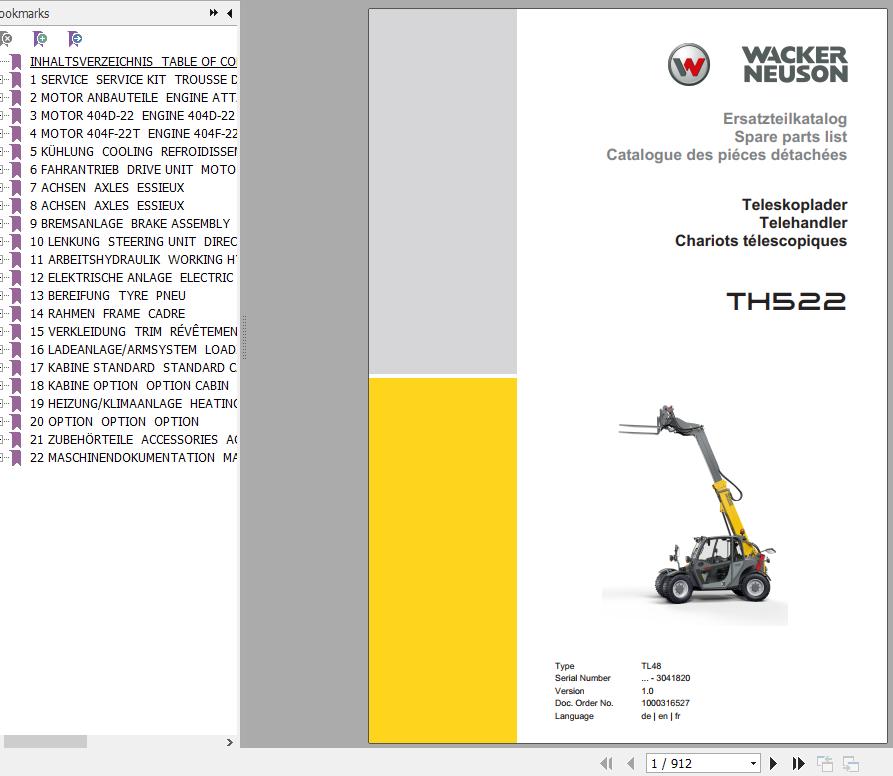Screen dimensions: 893x776
Task: Expand the 2 MOTOR ANBAUTEILE bookmark
Action: (x=2, y=98)
